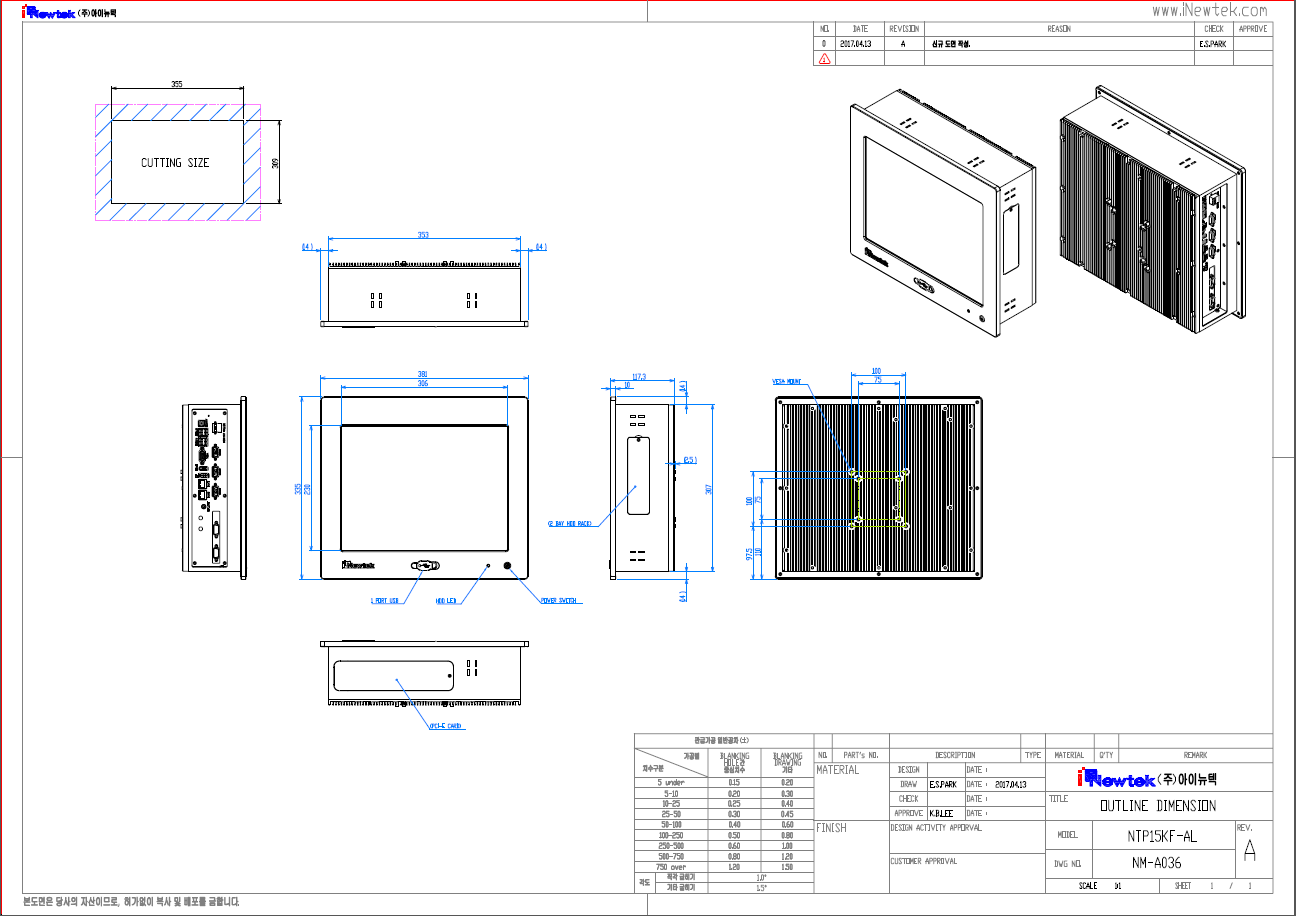Click the 'DESCRIPTION' column header in parts list
This screenshot has height=916, width=1296.
click(x=955, y=755)
